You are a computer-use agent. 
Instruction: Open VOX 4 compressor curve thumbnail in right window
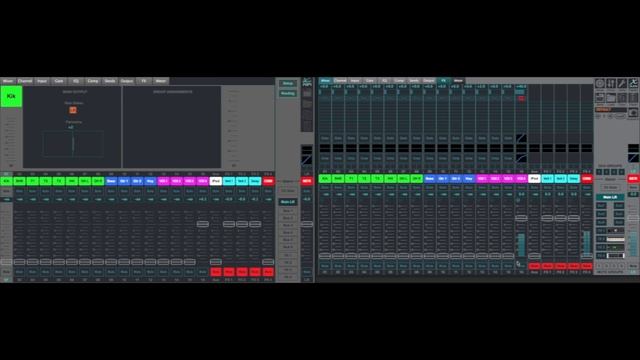pos(521,158)
